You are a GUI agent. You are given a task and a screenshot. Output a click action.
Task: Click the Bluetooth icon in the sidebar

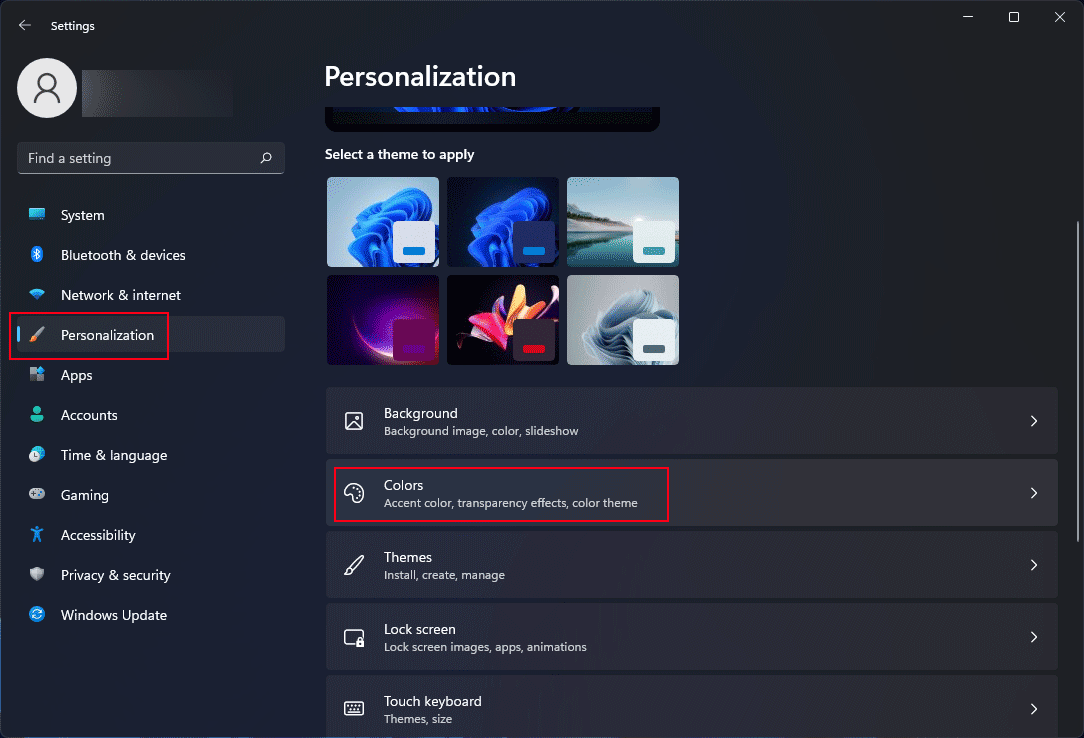(x=37, y=255)
